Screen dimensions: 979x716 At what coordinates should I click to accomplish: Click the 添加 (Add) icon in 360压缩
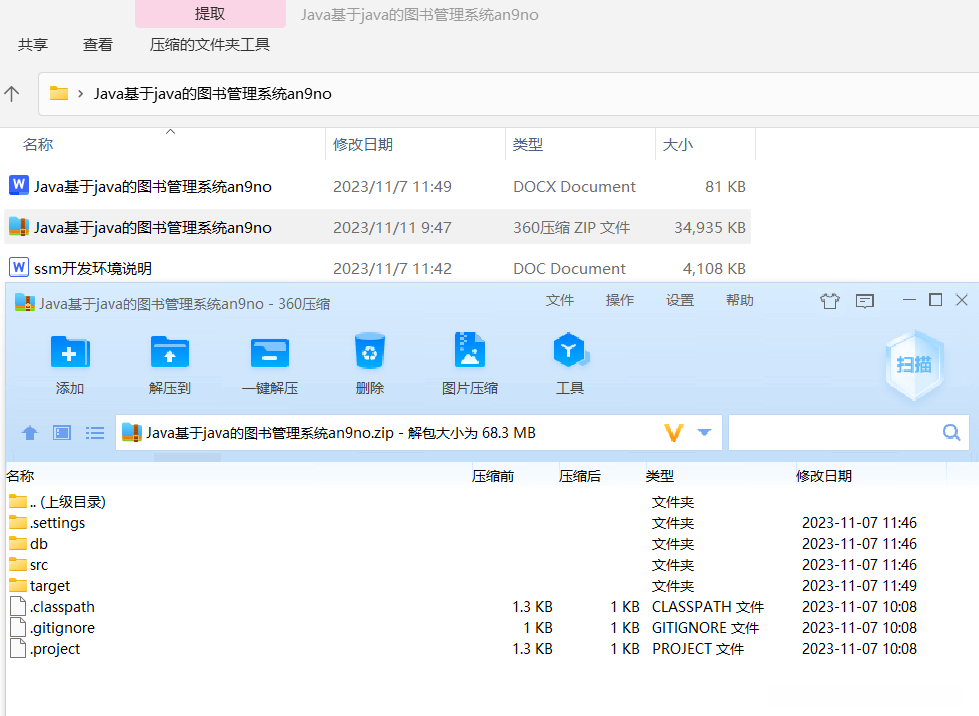[x=70, y=353]
